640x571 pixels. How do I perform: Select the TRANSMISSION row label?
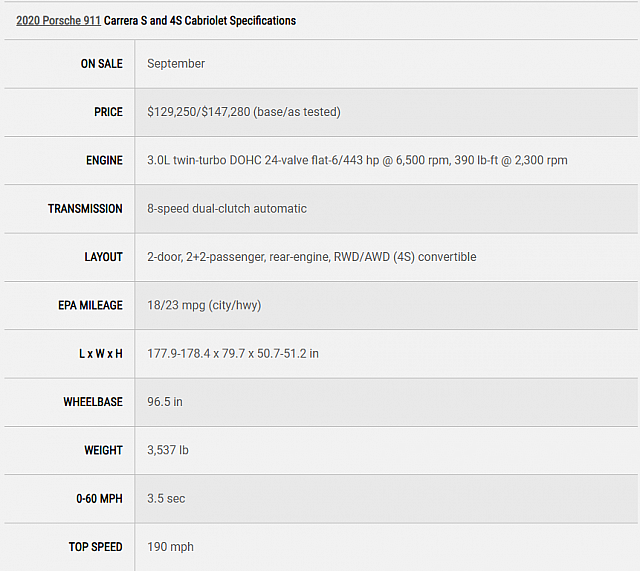point(85,209)
